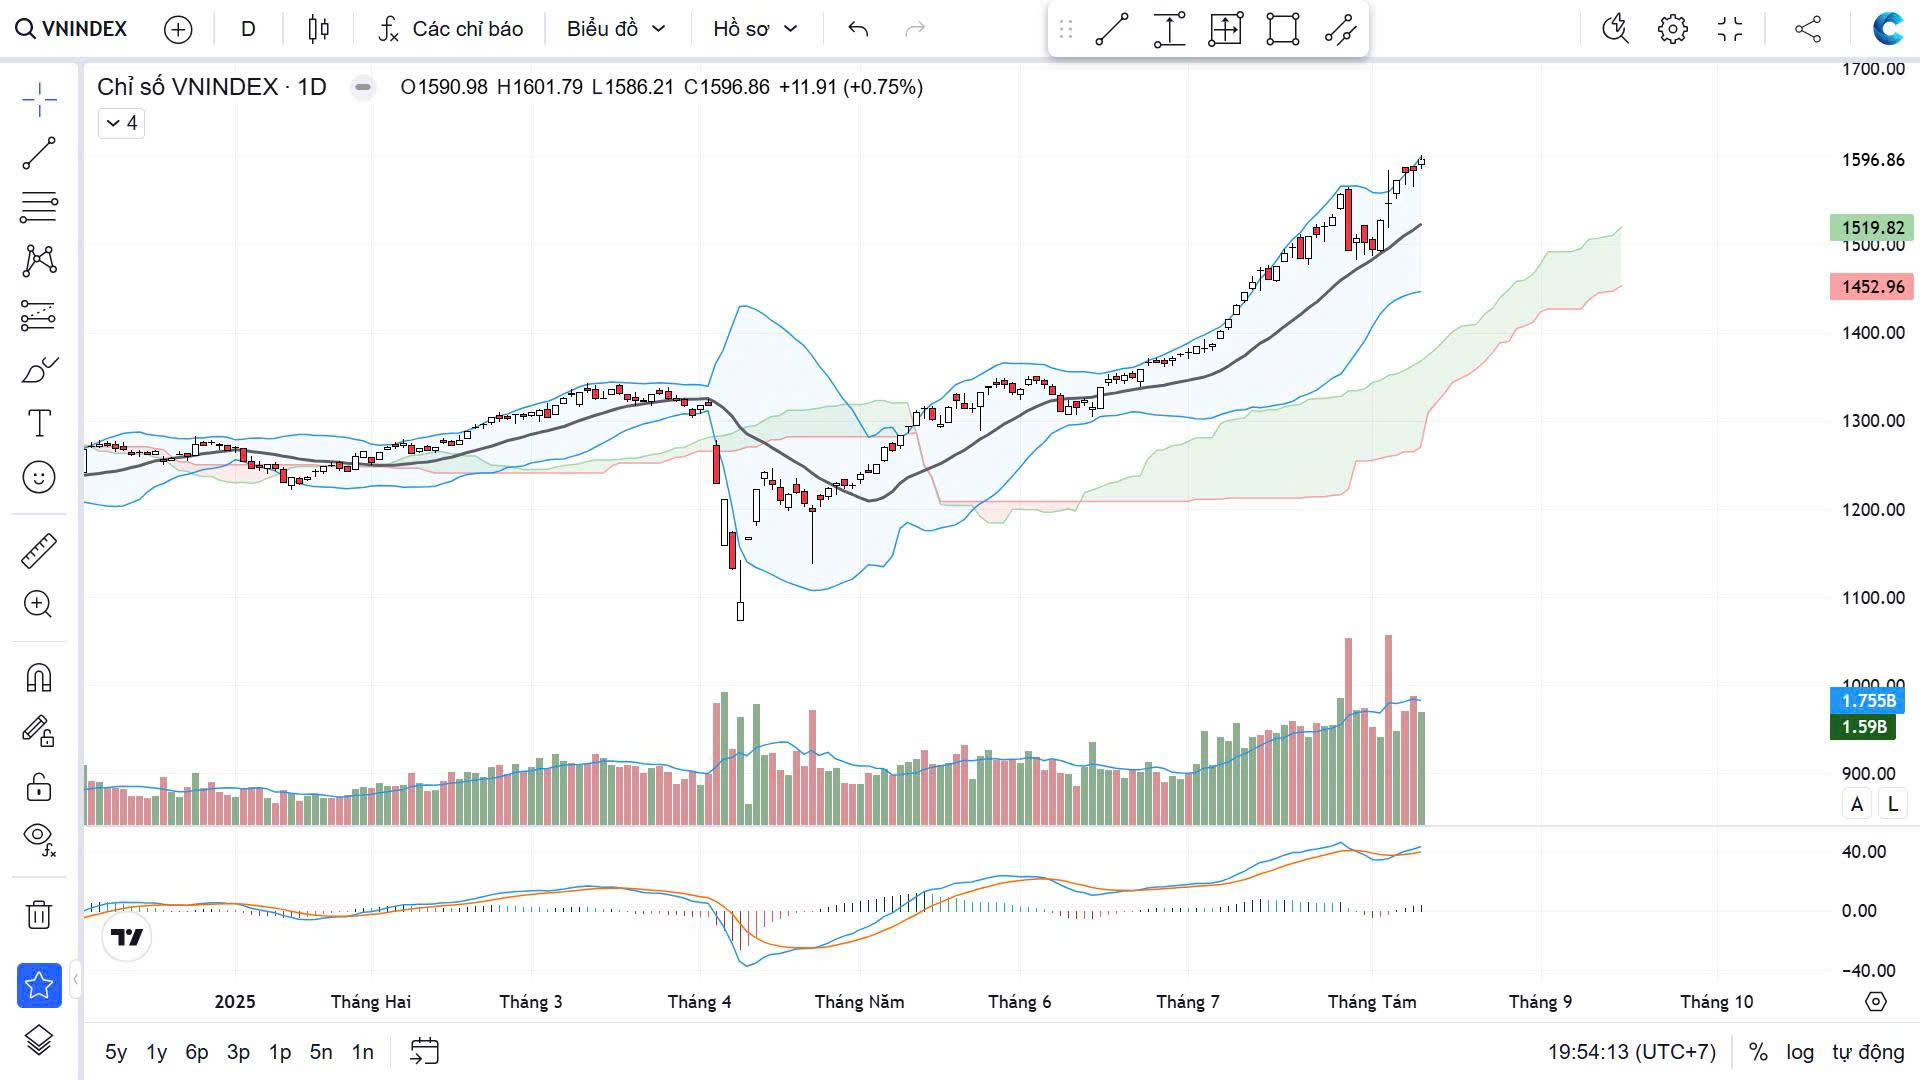Select the trend line tool in left sidebar
Image resolution: width=1920 pixels, height=1080 pixels.
click(x=39, y=153)
